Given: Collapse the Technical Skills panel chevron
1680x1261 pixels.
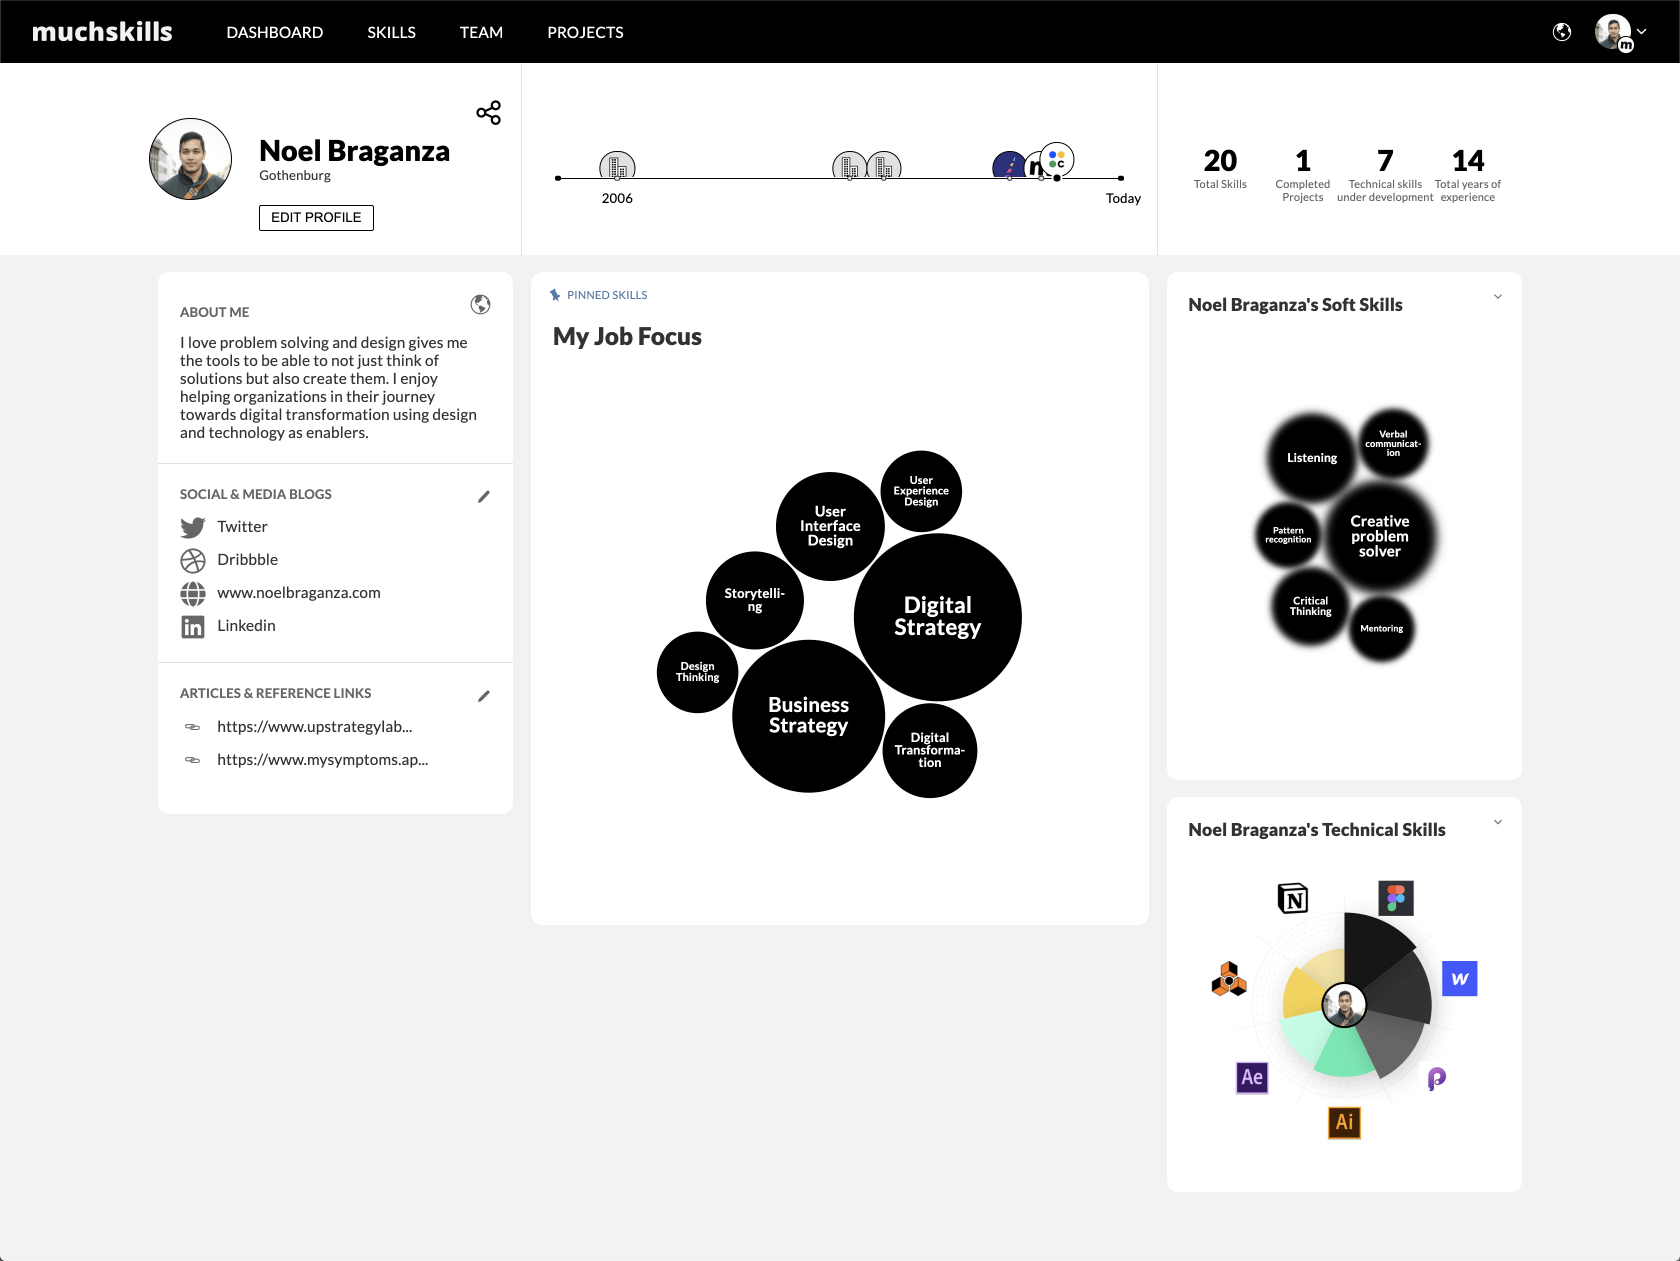Looking at the screenshot, I should [1498, 822].
